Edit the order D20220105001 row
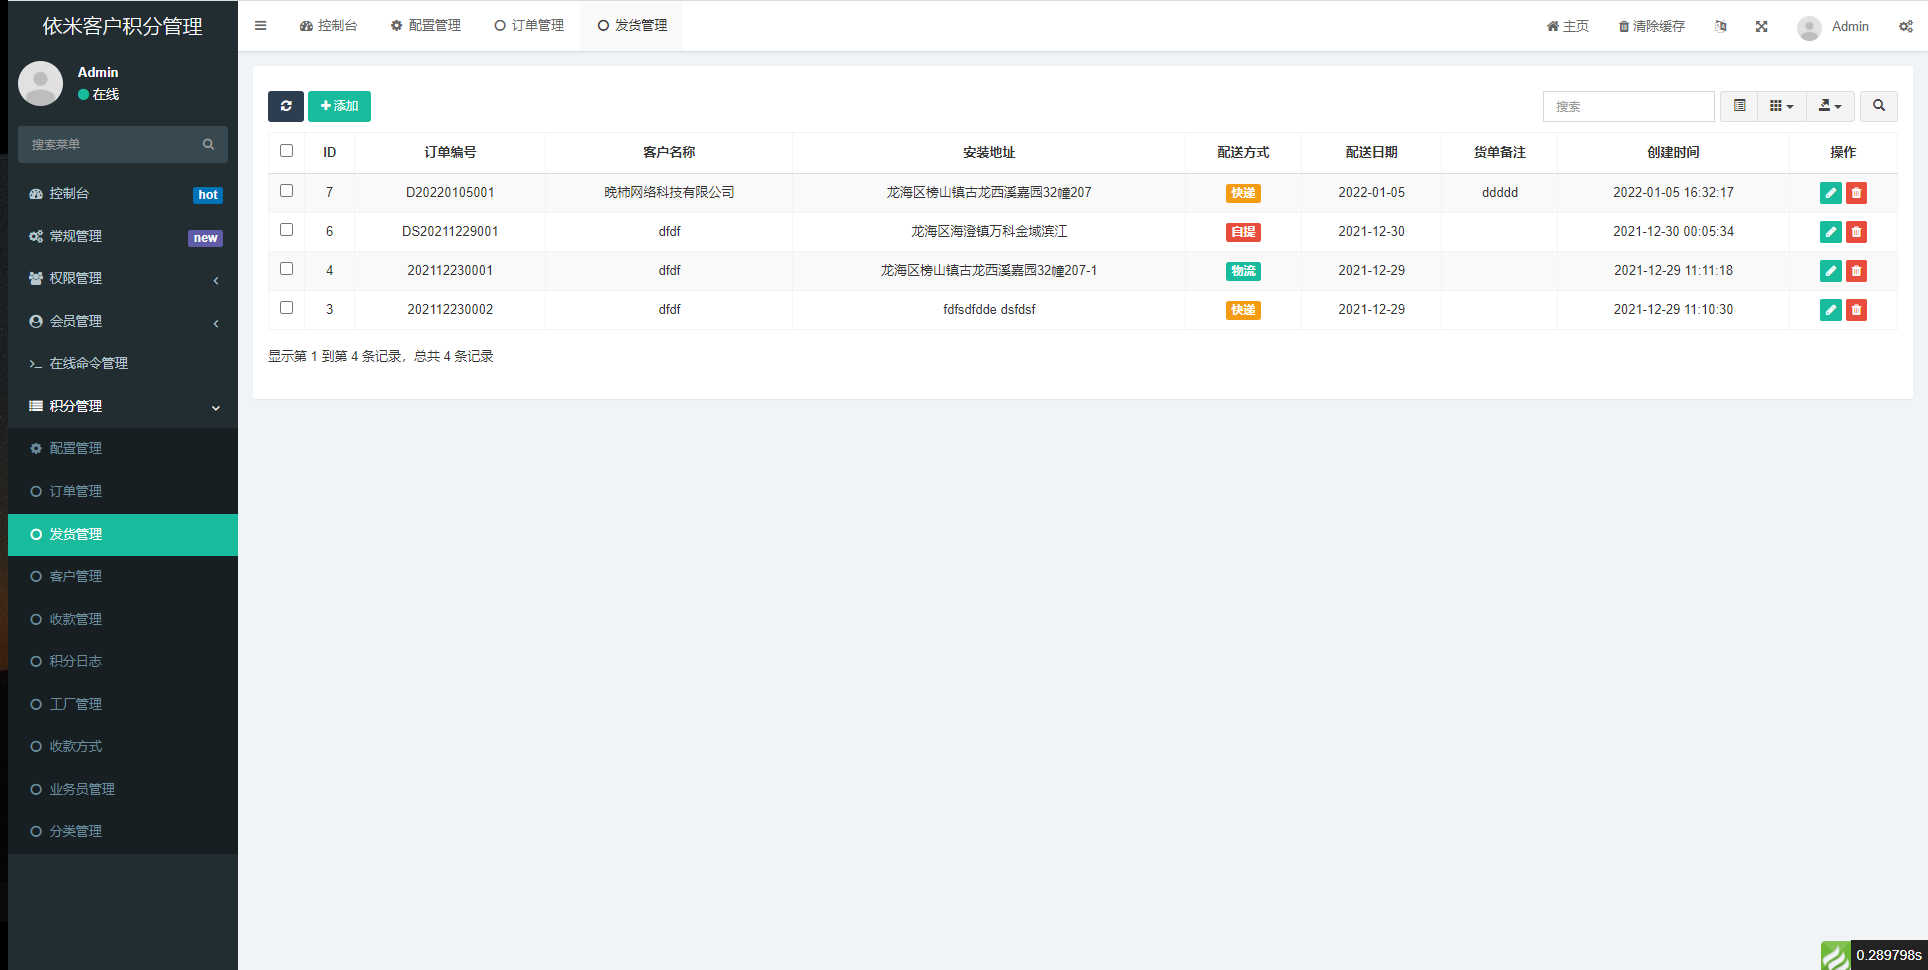 pos(1830,193)
